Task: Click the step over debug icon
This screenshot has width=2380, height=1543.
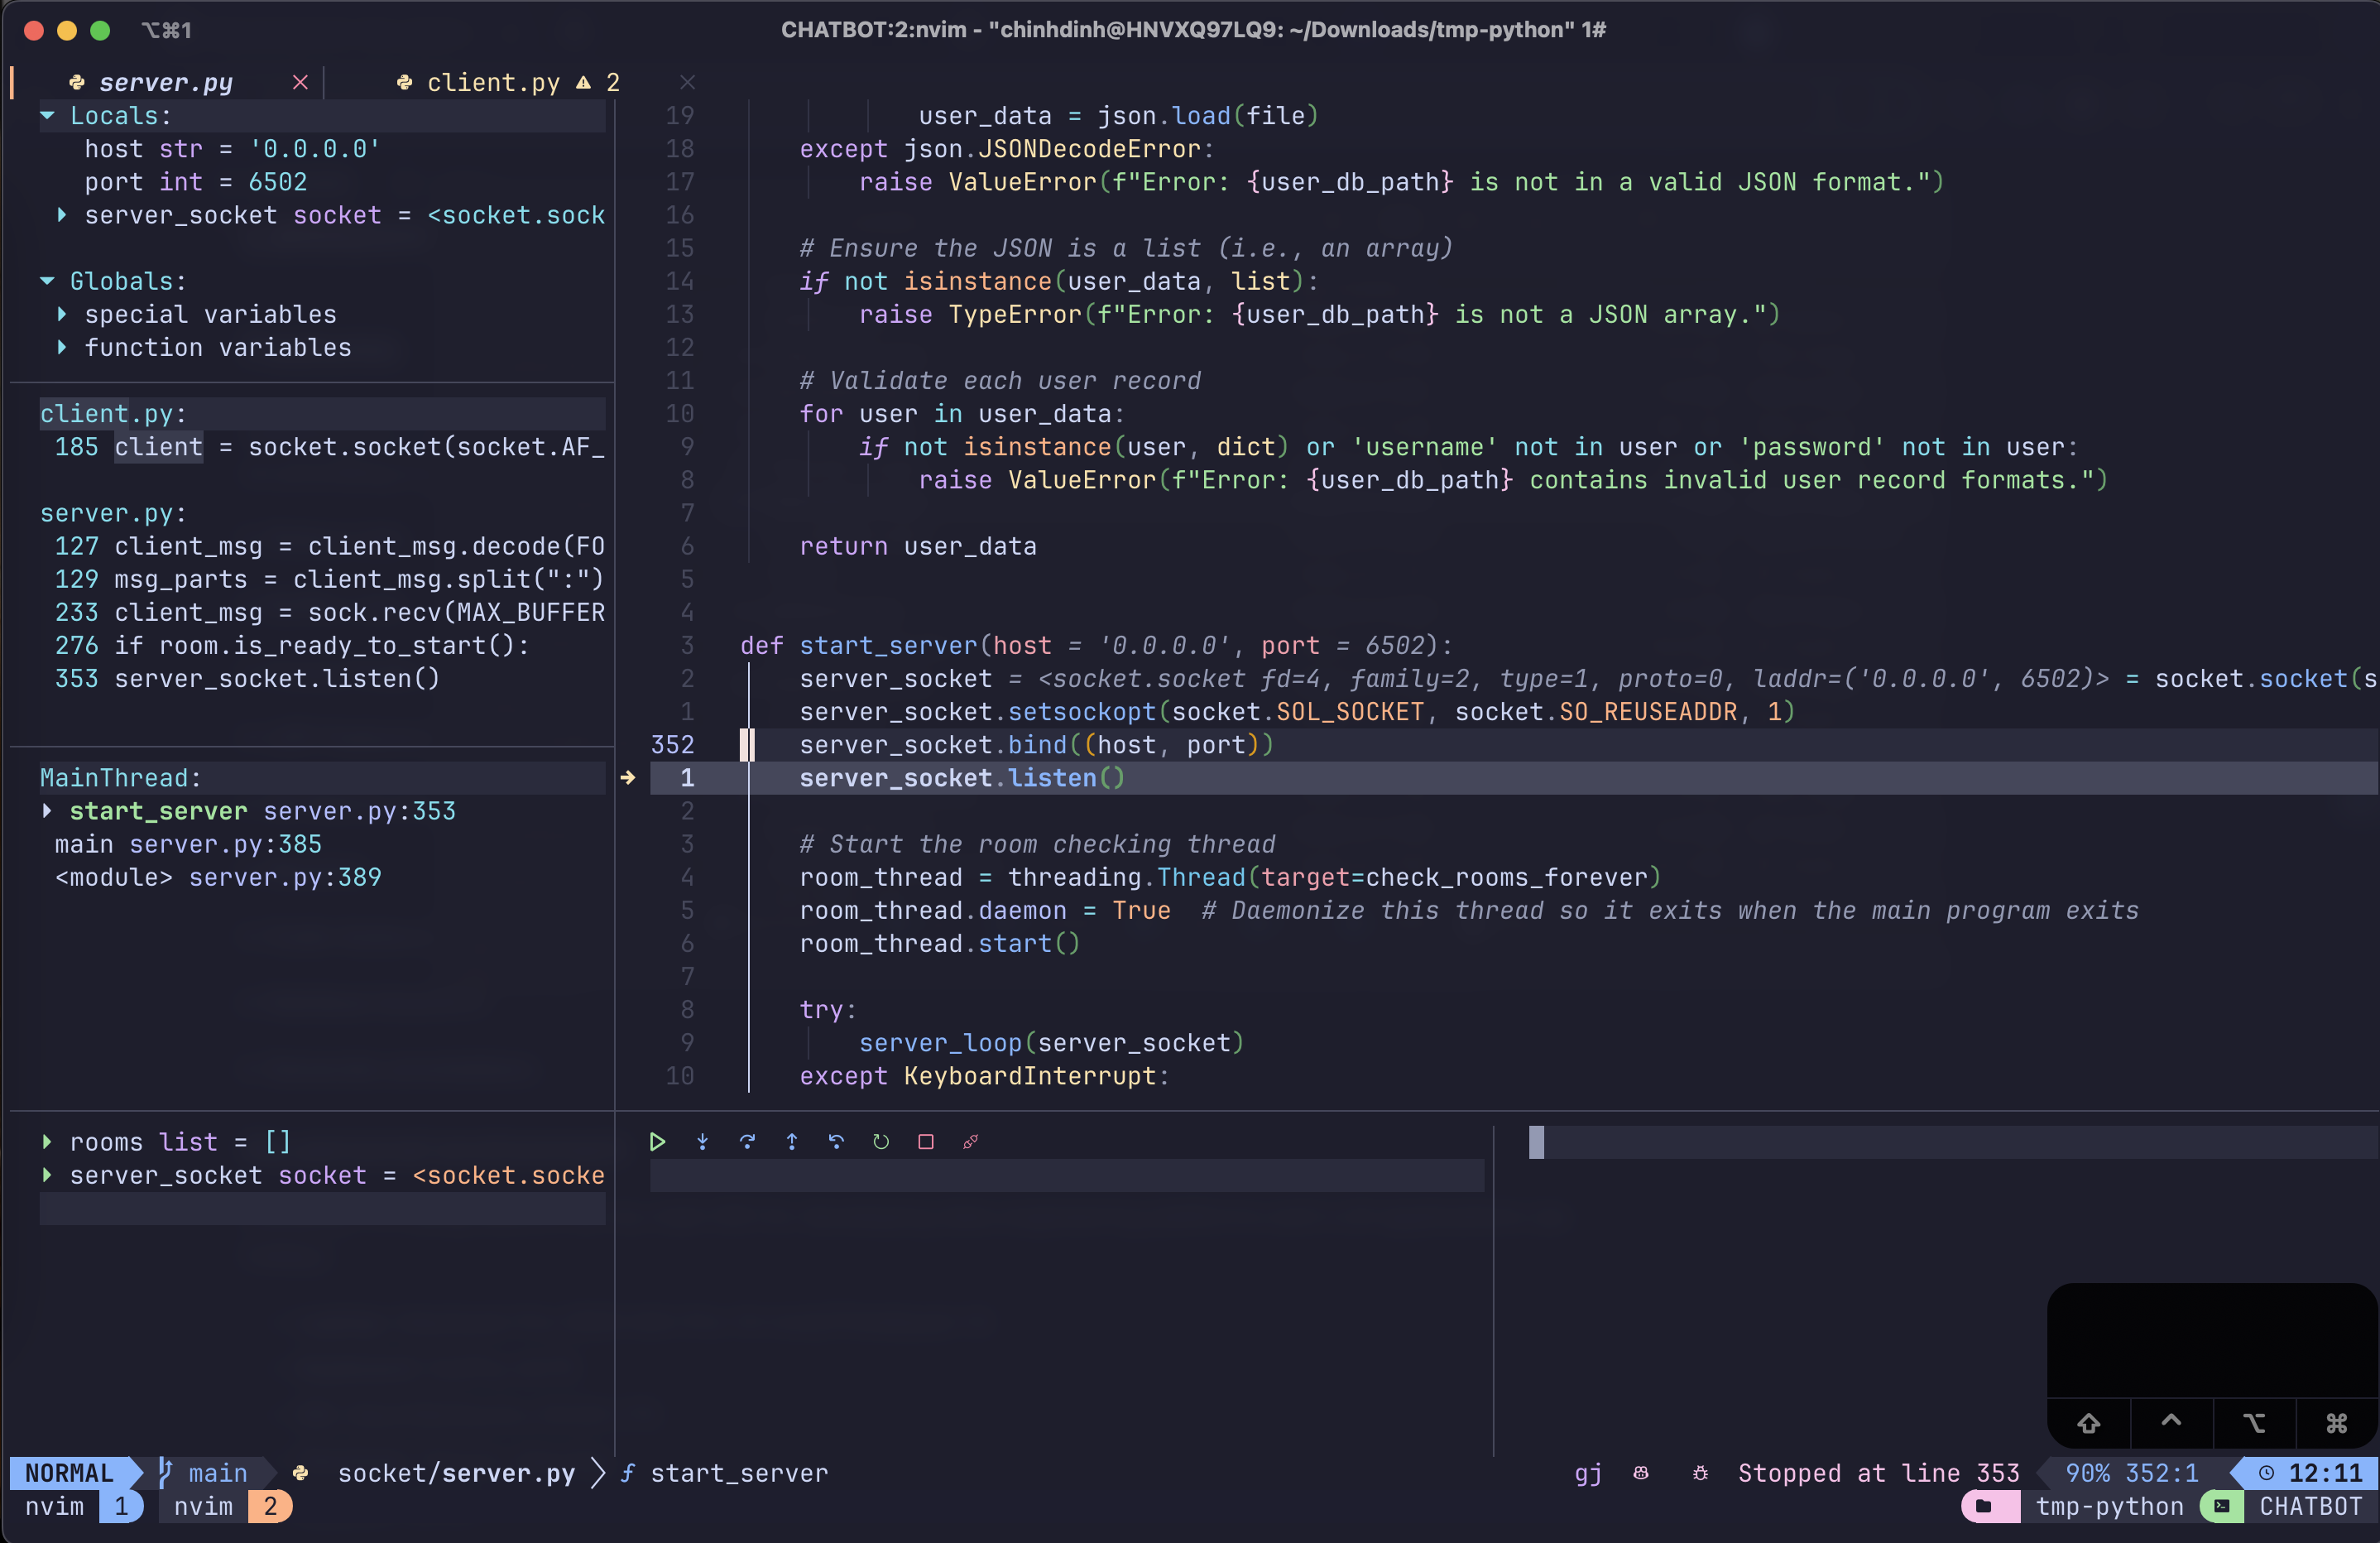Action: [x=747, y=1141]
